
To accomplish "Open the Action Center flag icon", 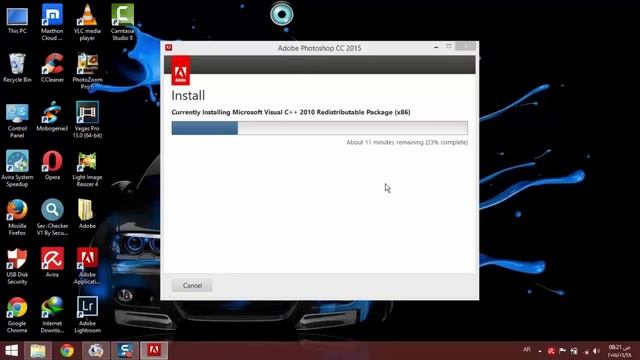I will pos(562,351).
